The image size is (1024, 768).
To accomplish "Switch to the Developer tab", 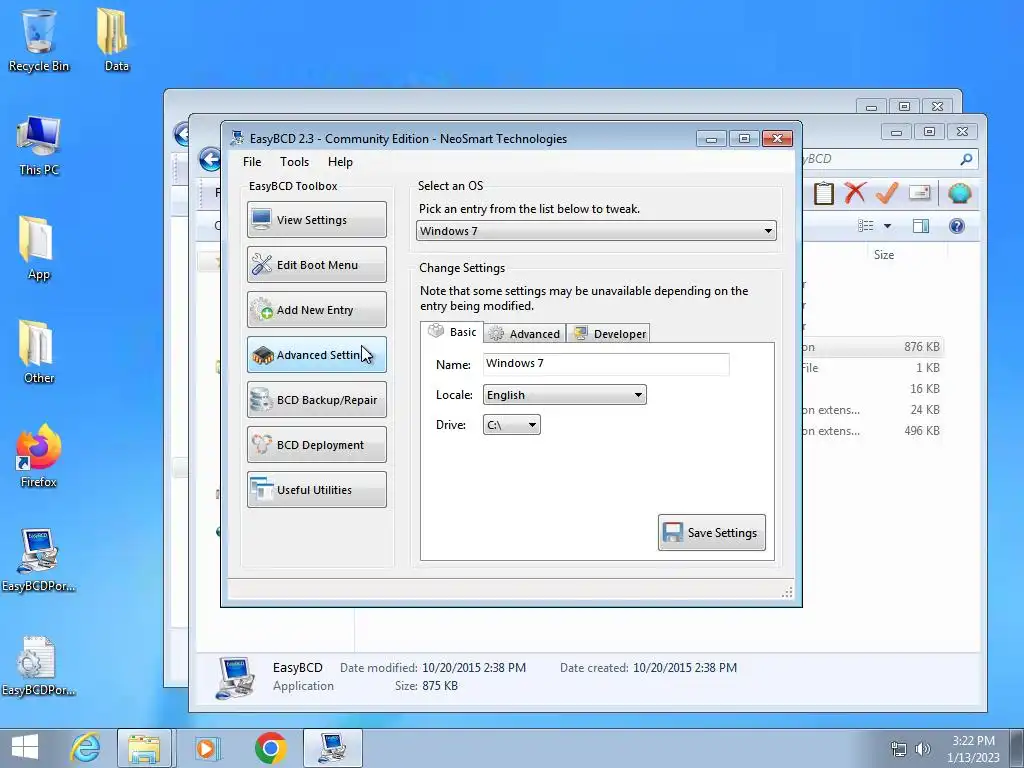I will pos(608,334).
